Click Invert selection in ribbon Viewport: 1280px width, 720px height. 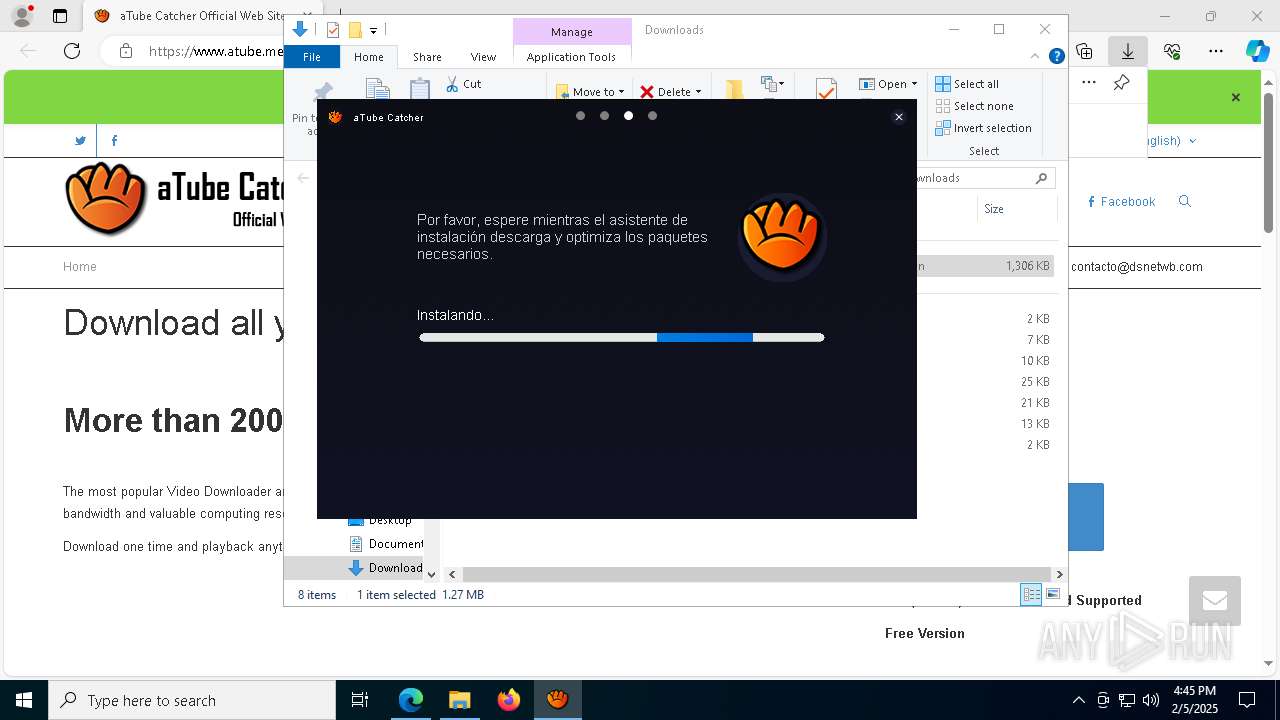click(983, 128)
